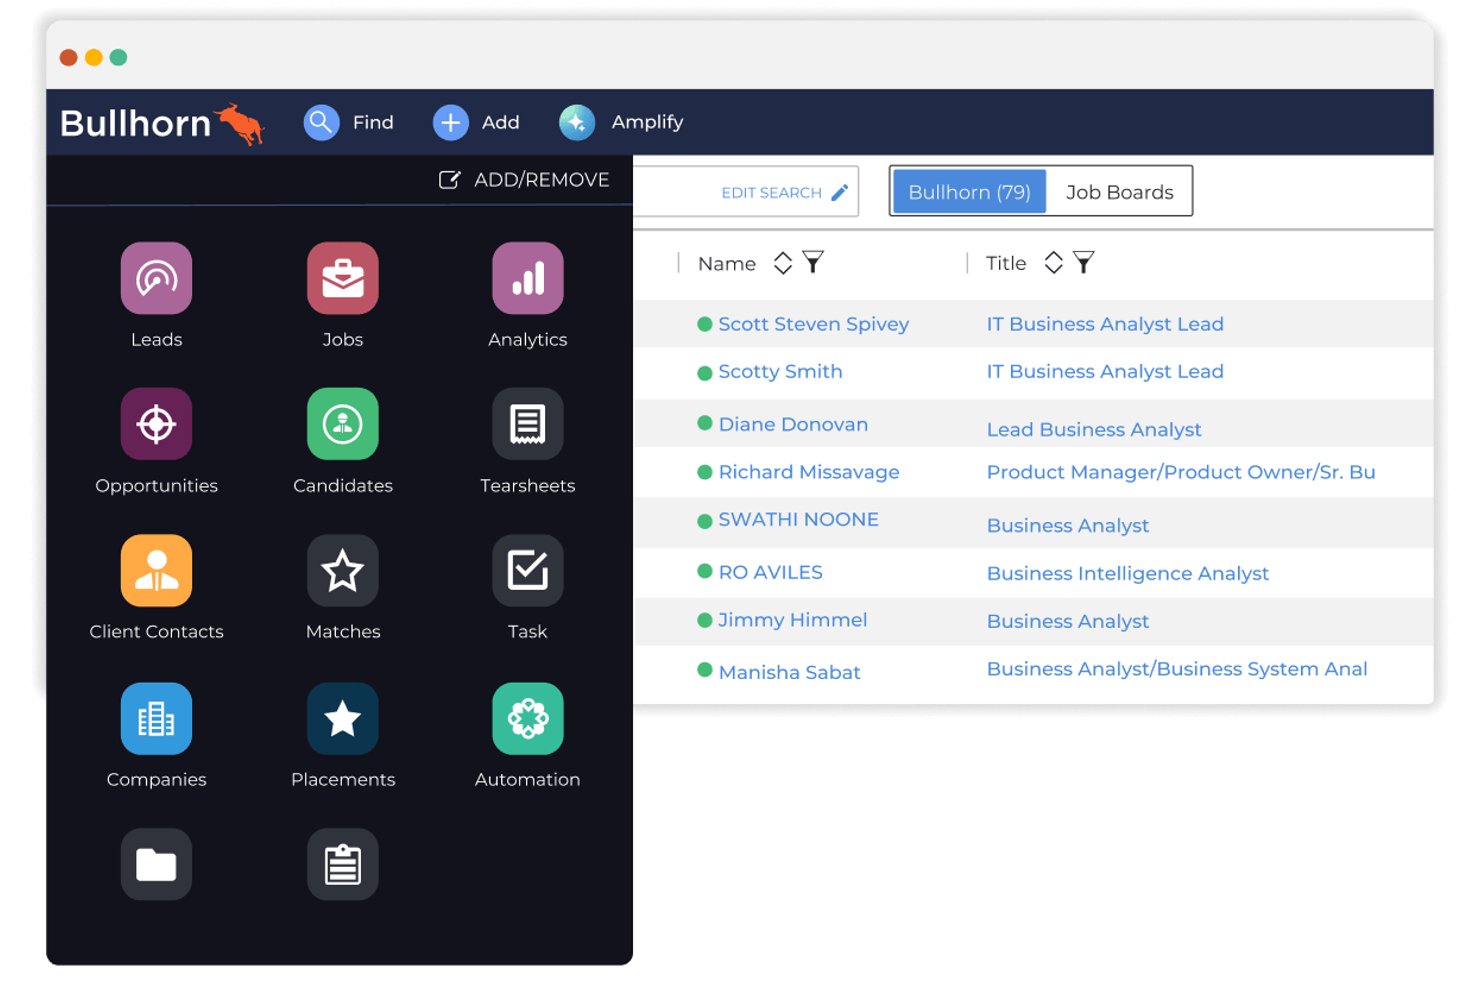
Task: Click the Find magnifier icon
Action: click(321, 122)
